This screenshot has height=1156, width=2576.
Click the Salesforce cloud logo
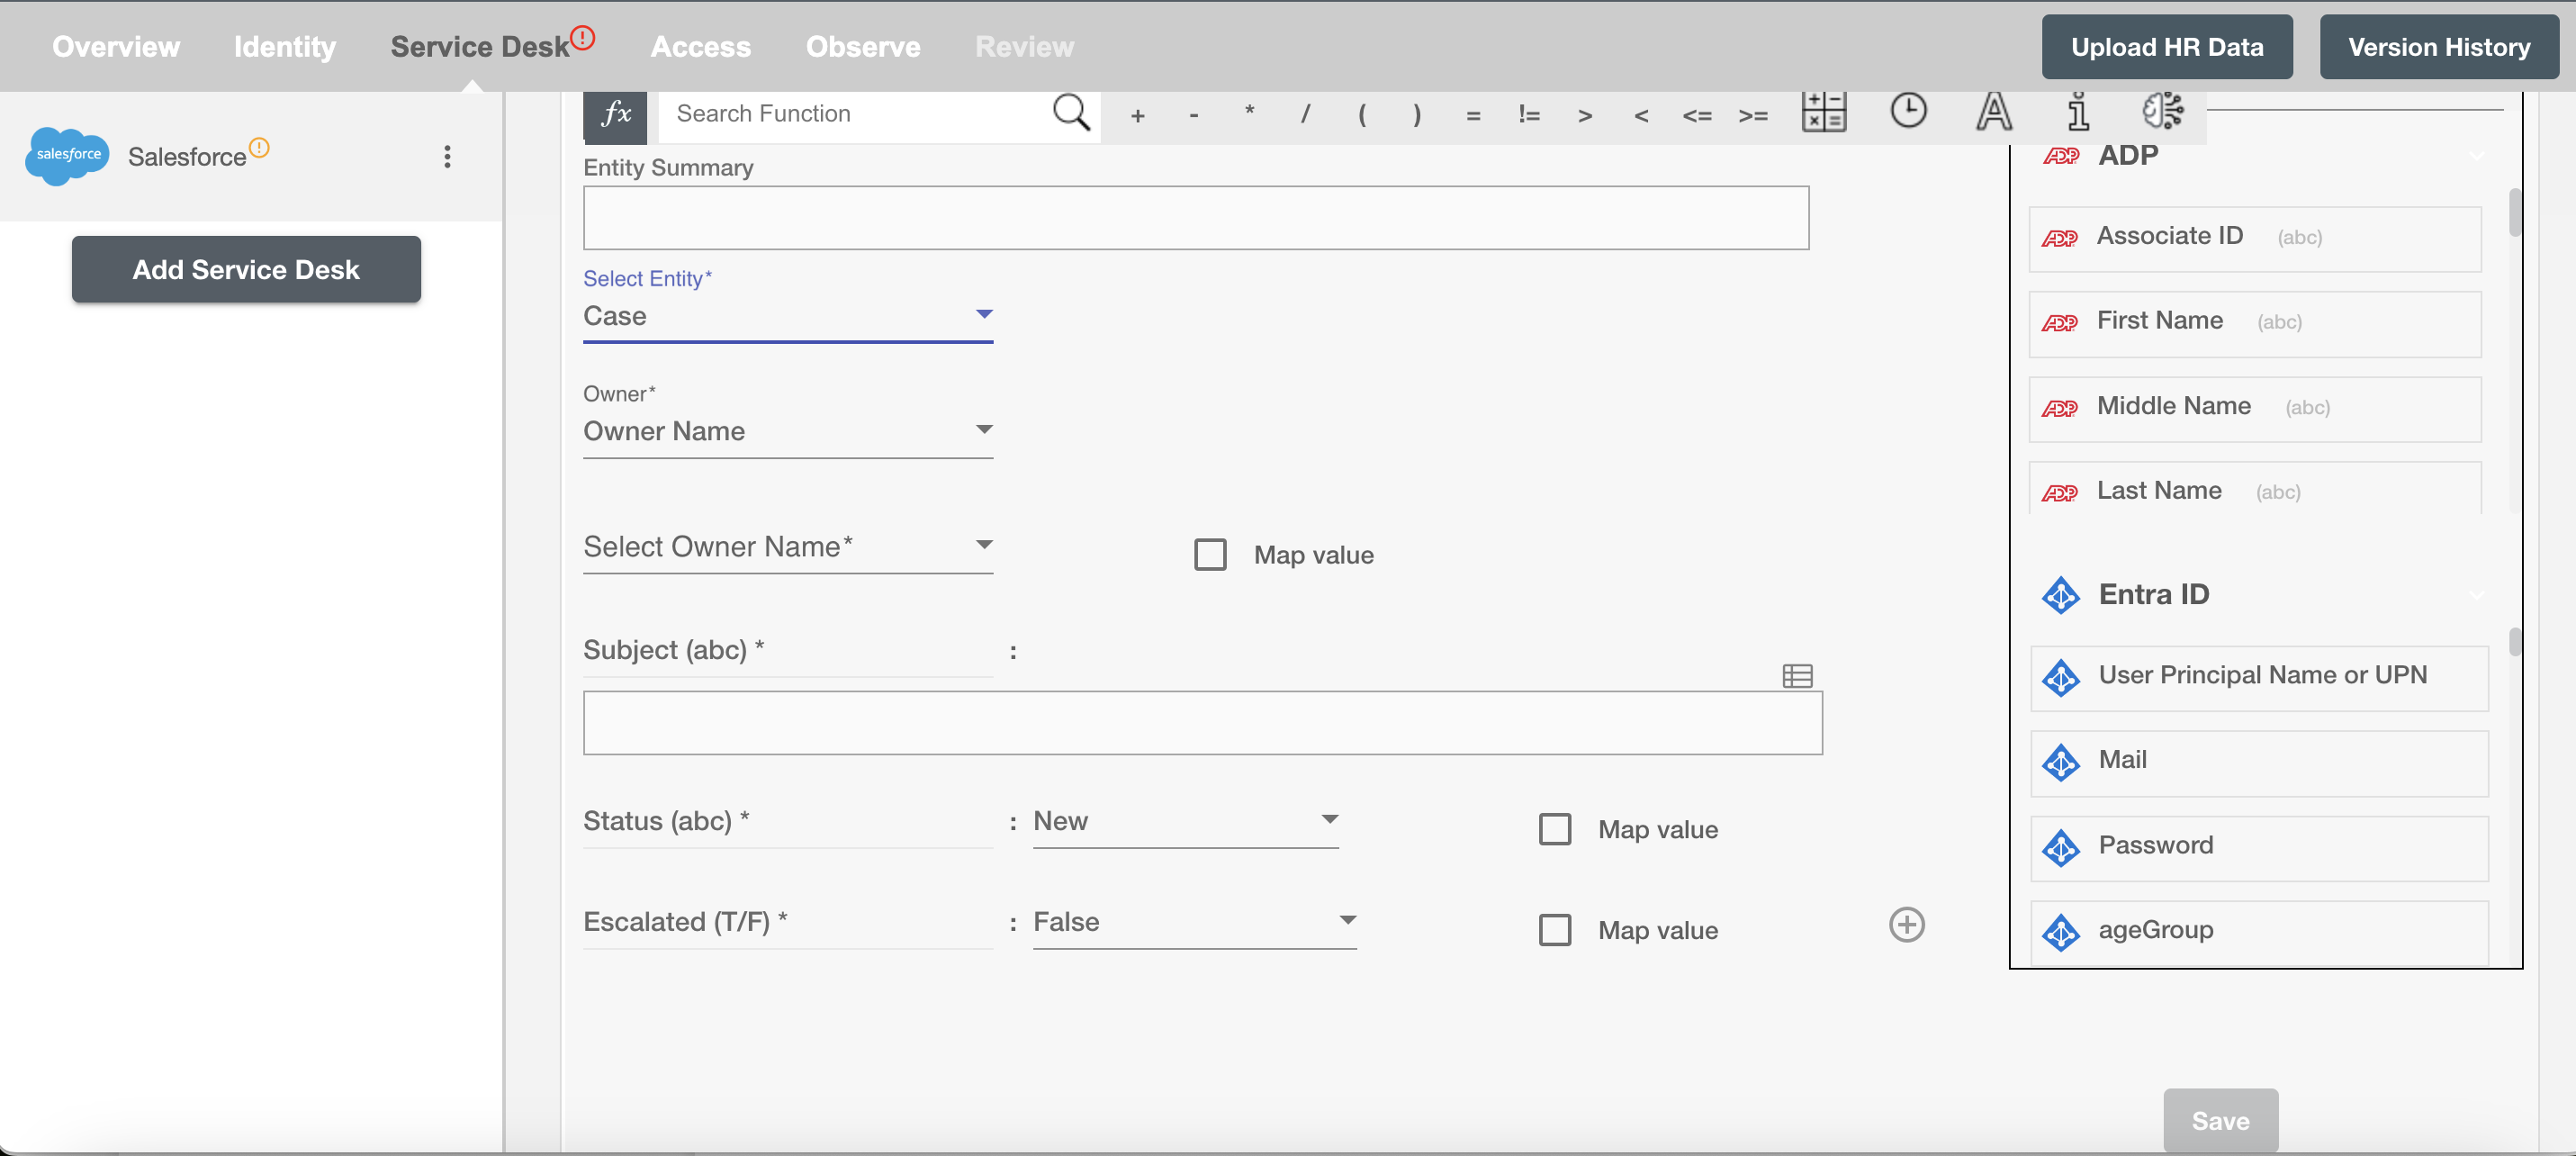[x=68, y=156]
